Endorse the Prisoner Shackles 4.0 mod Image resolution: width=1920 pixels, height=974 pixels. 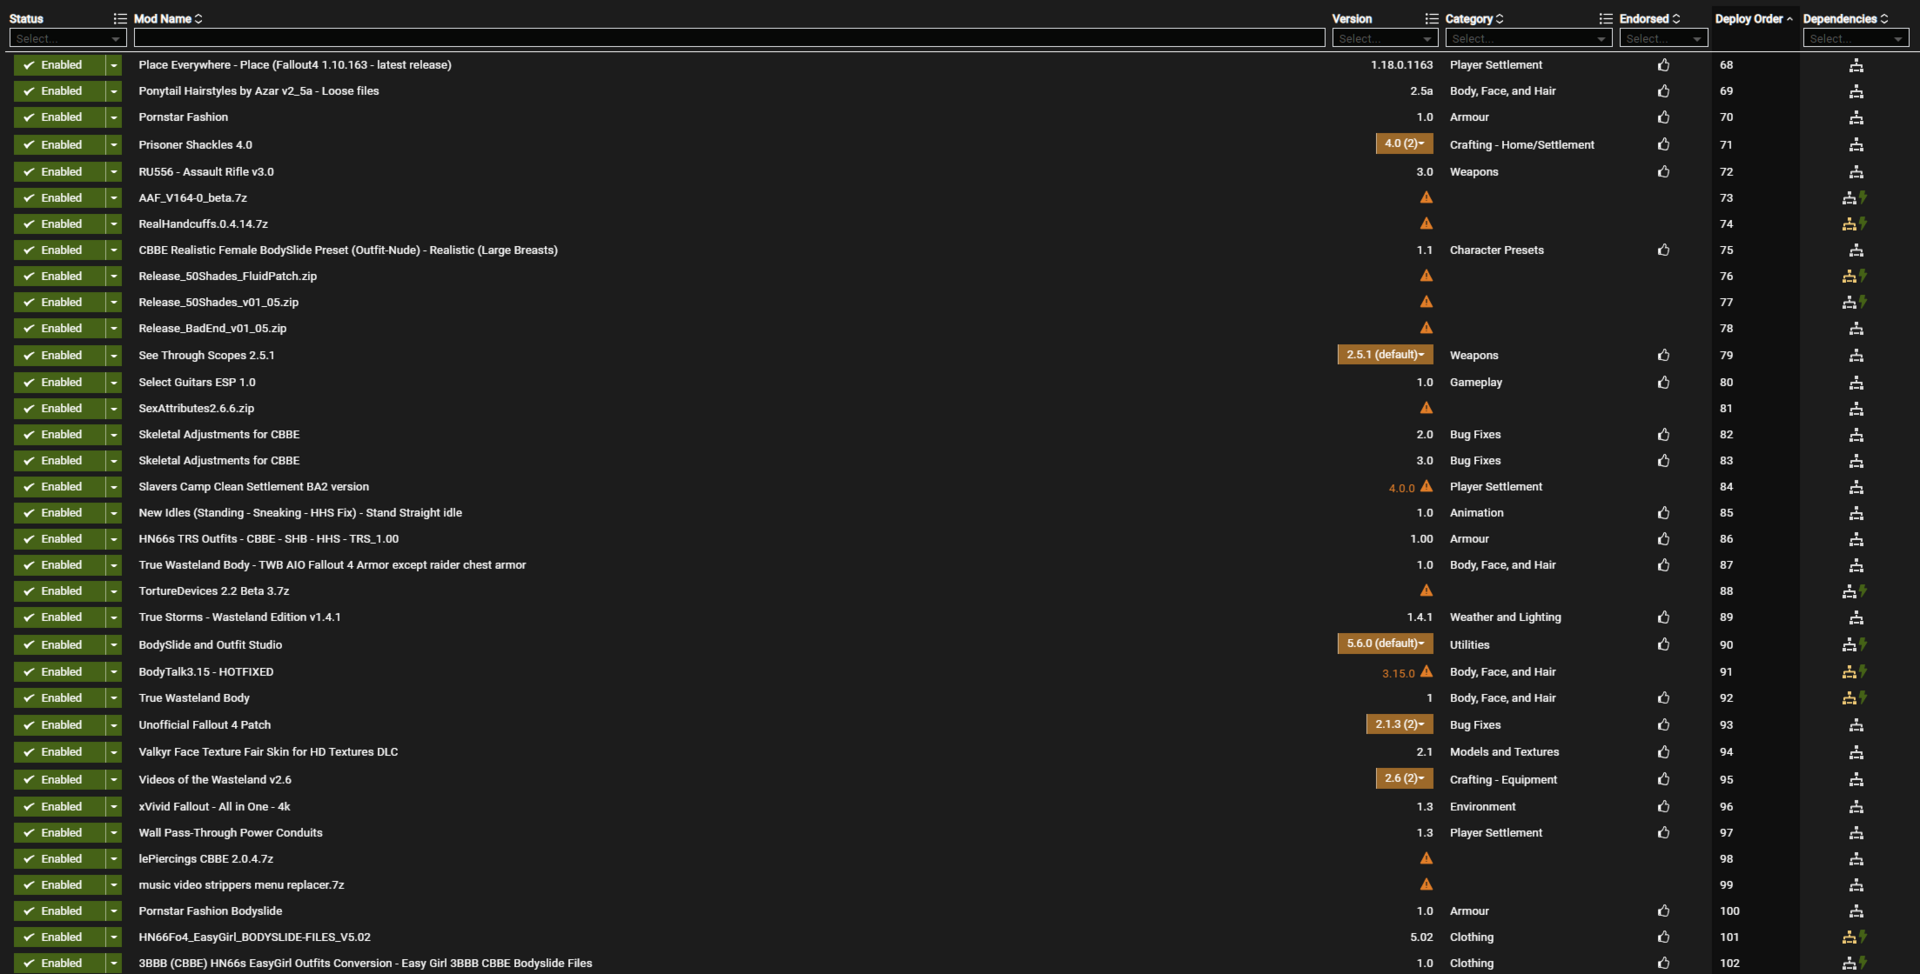[x=1663, y=144]
